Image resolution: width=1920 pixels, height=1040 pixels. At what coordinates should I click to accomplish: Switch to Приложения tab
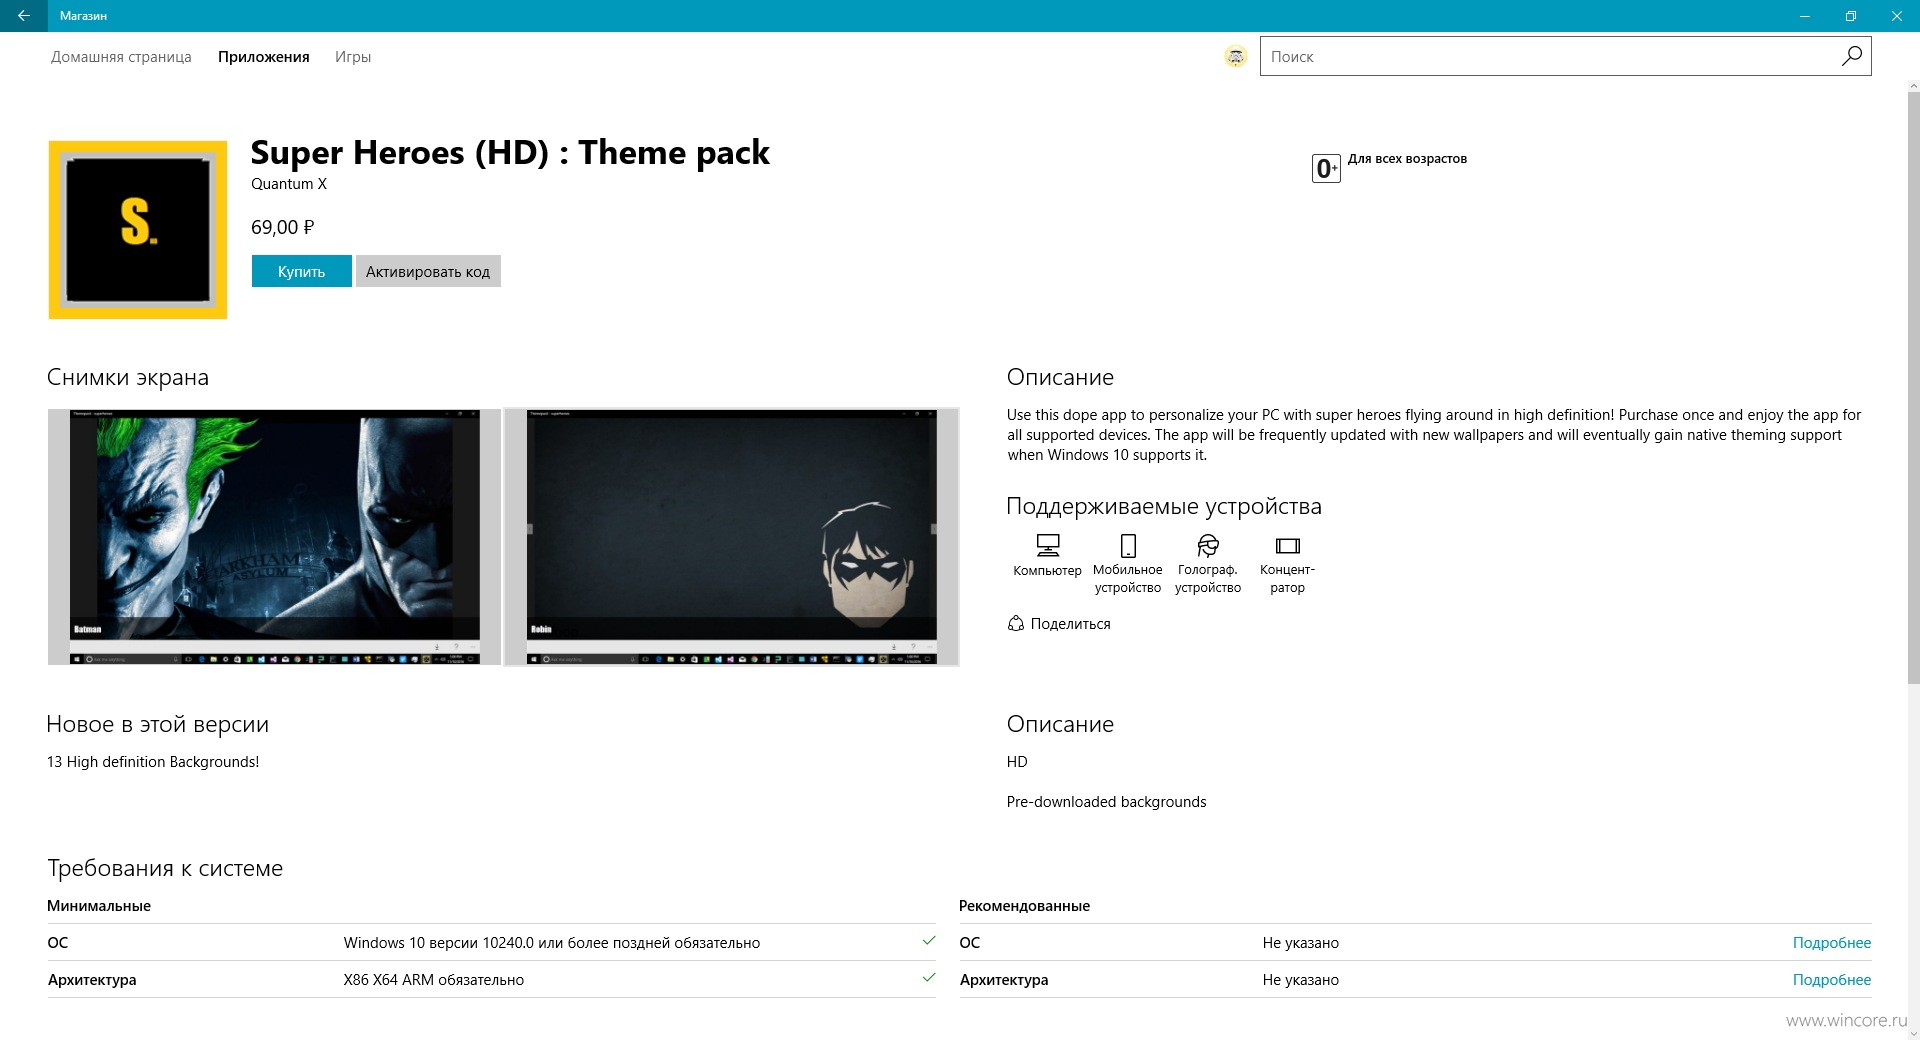[x=264, y=57]
